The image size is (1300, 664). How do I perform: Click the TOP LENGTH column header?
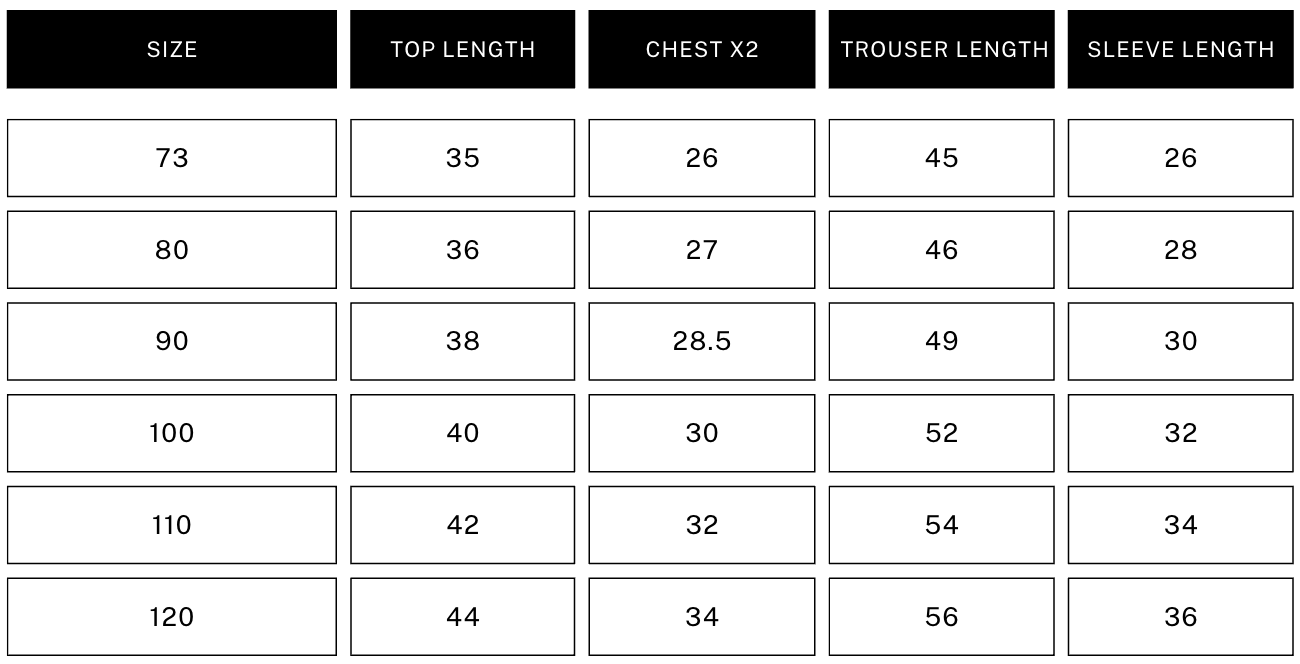click(463, 50)
